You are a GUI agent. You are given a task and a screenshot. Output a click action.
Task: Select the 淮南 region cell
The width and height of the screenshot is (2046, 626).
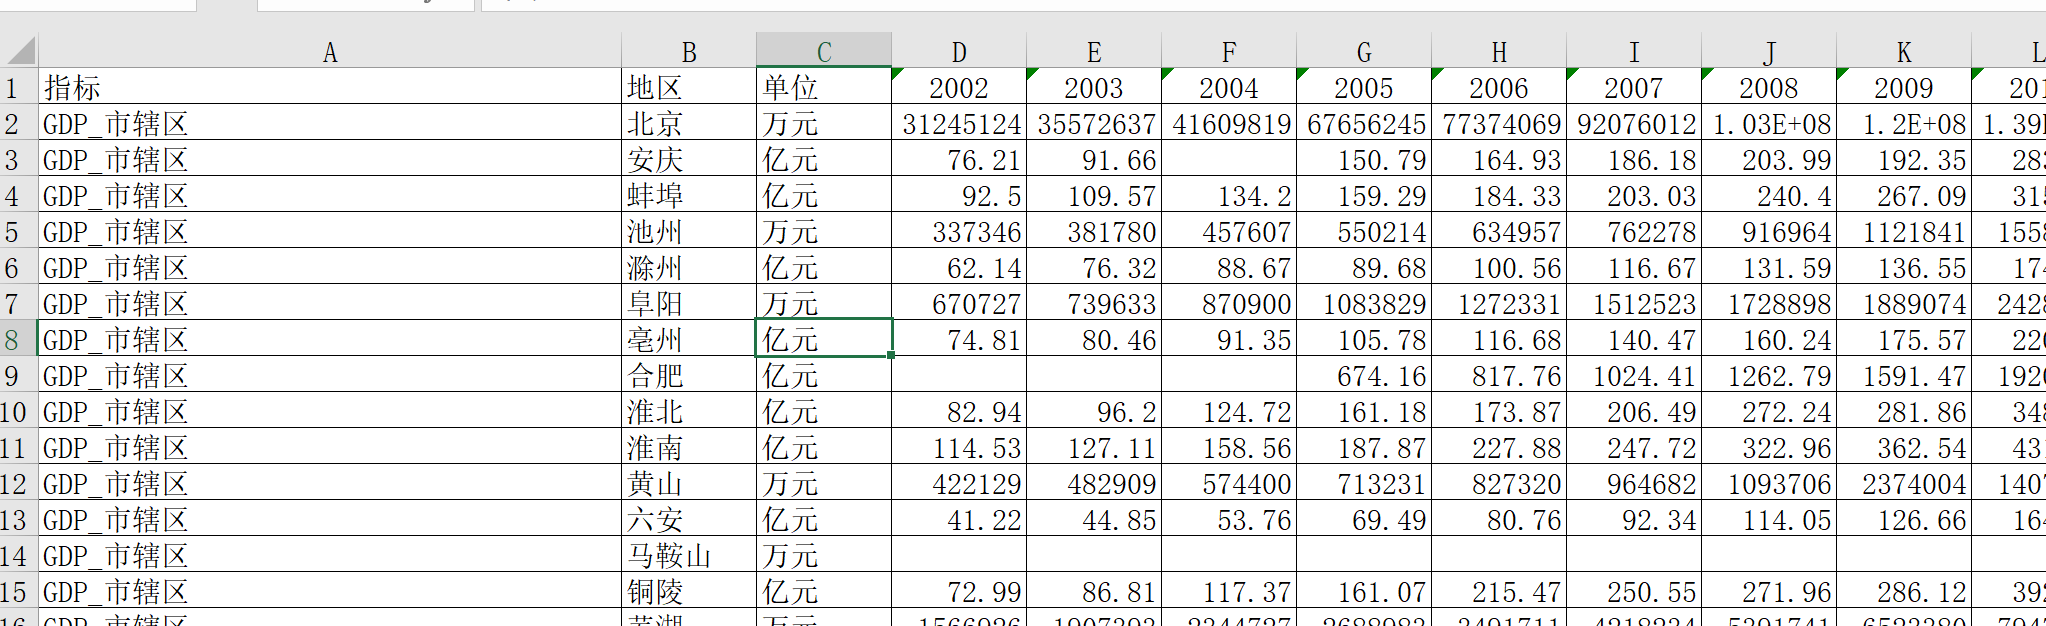point(689,447)
